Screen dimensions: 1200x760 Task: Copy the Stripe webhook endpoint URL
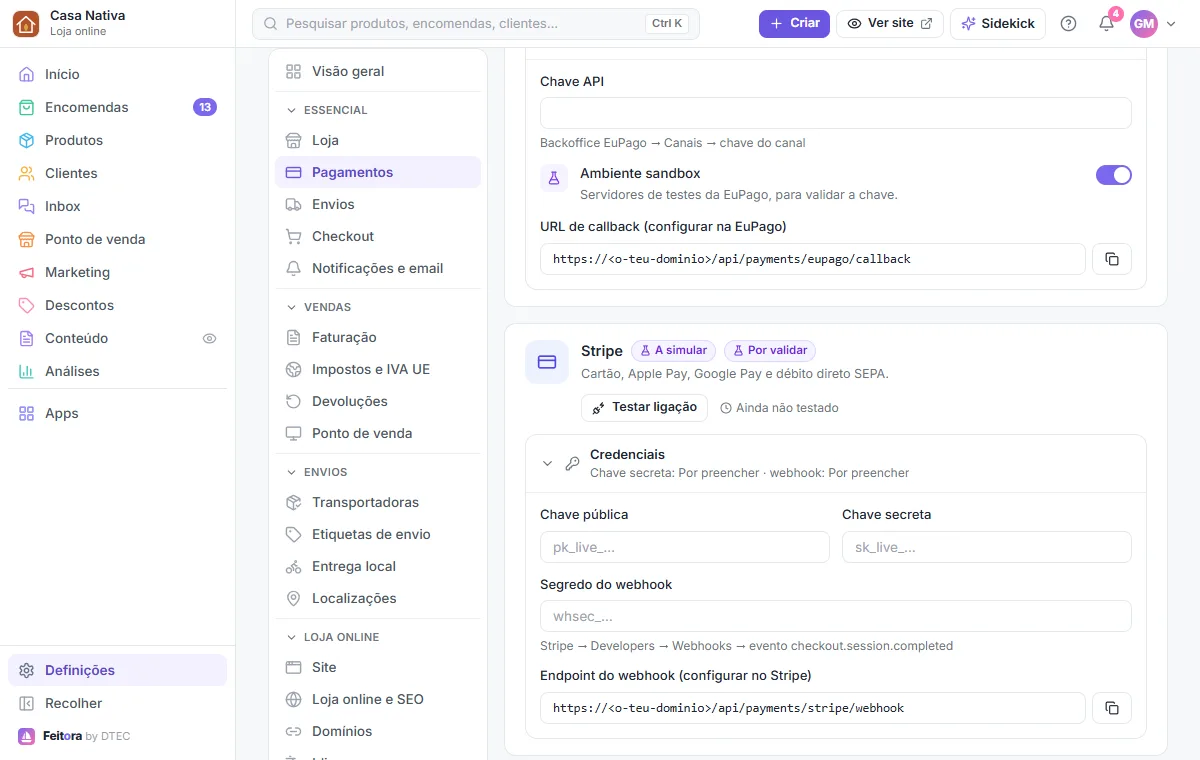pos(1112,708)
